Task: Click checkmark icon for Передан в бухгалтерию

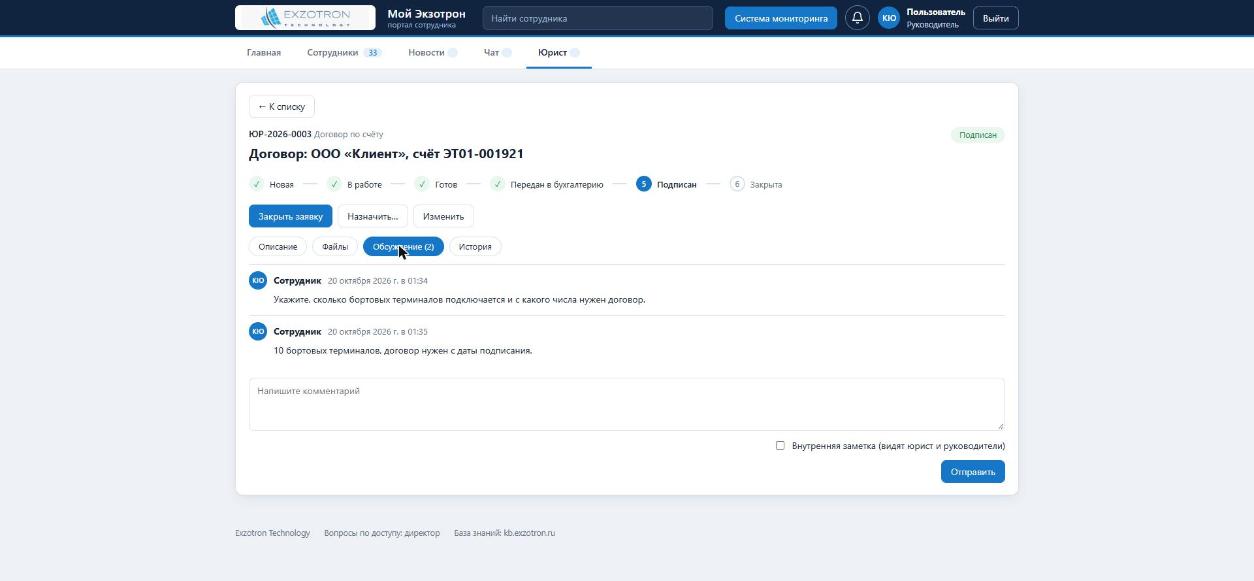Action: pyautogui.click(x=497, y=184)
